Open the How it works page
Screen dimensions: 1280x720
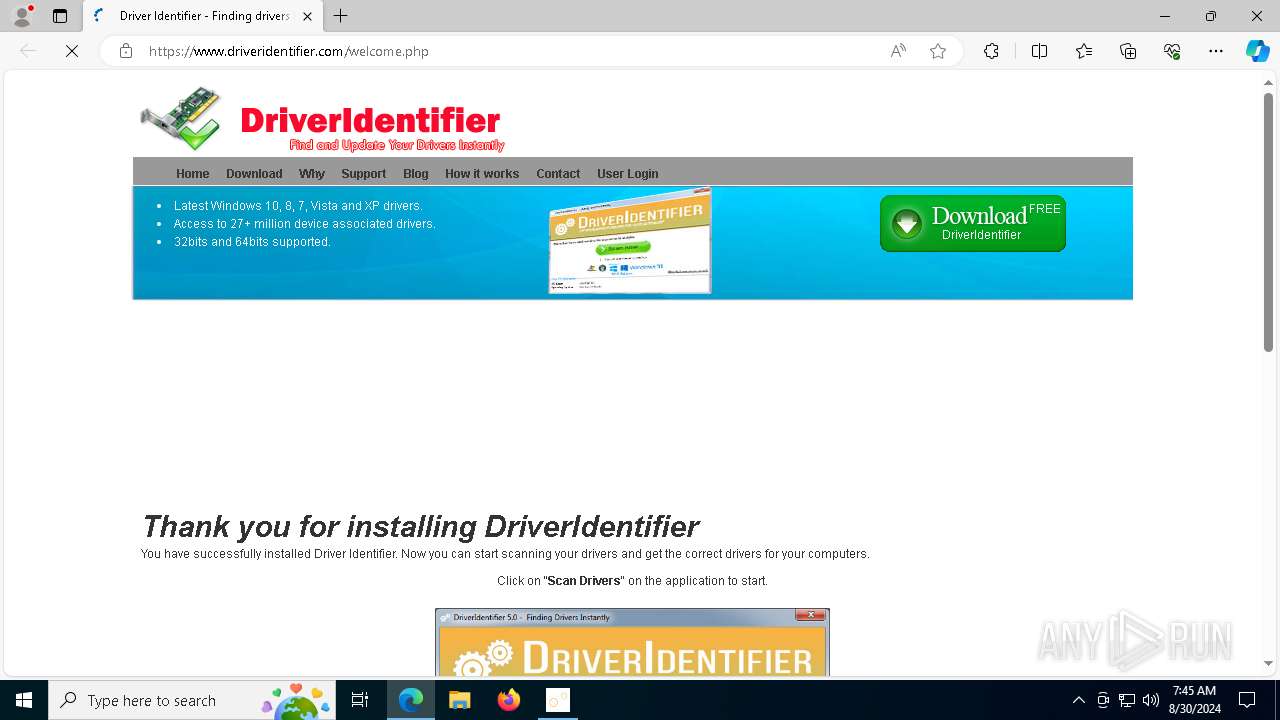(x=482, y=174)
